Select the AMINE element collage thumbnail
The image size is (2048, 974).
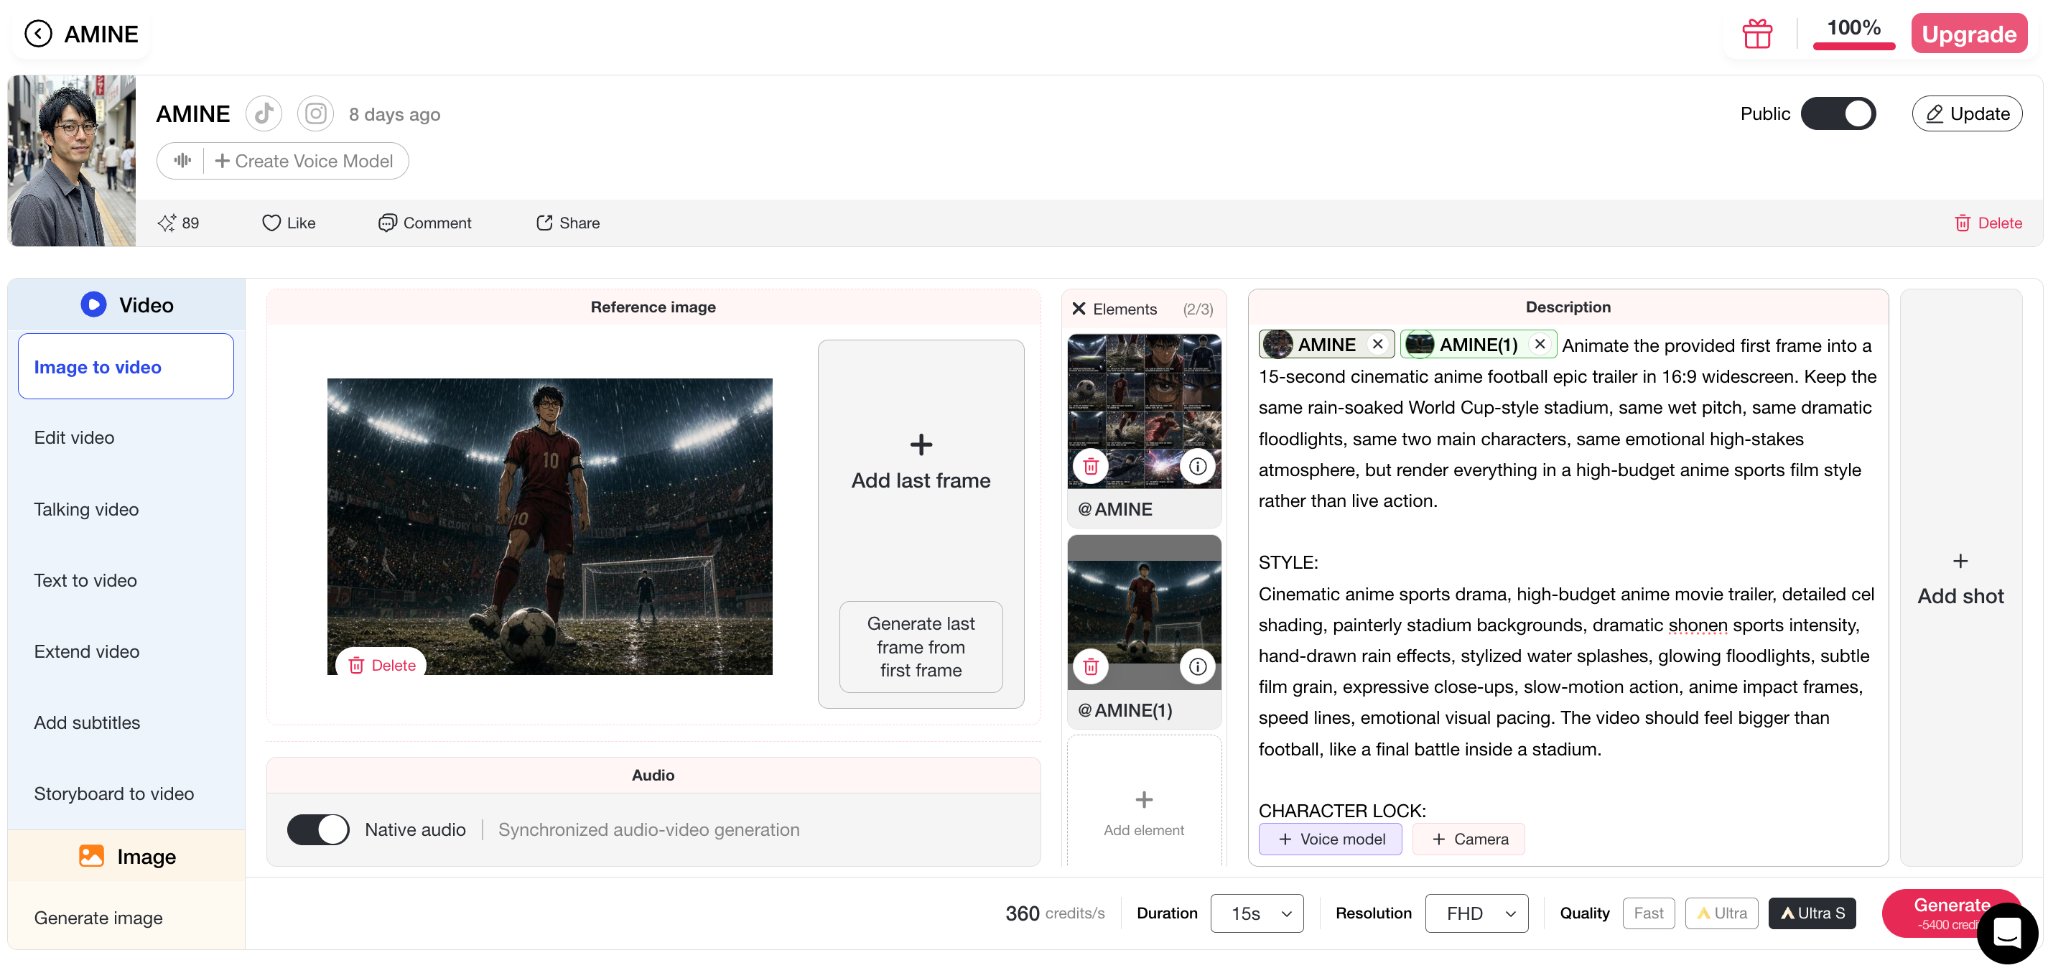1144,411
